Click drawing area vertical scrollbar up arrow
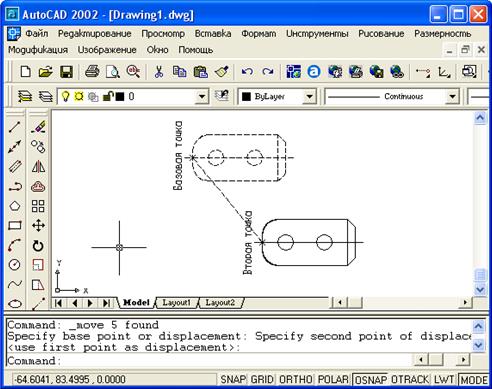Viewport: 492px width, 389px height. click(x=480, y=118)
